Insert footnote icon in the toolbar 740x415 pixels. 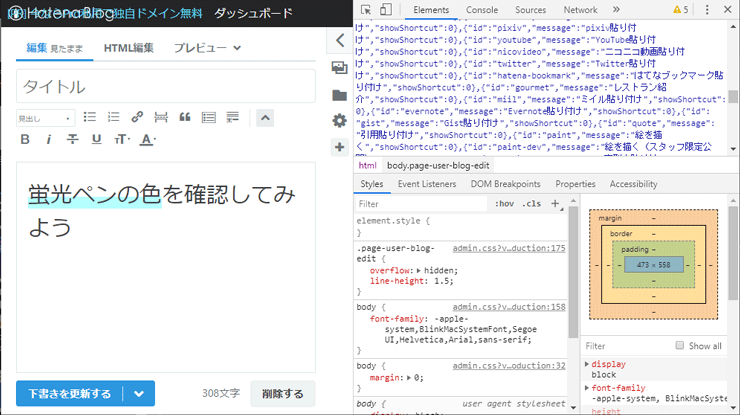[x=233, y=117]
